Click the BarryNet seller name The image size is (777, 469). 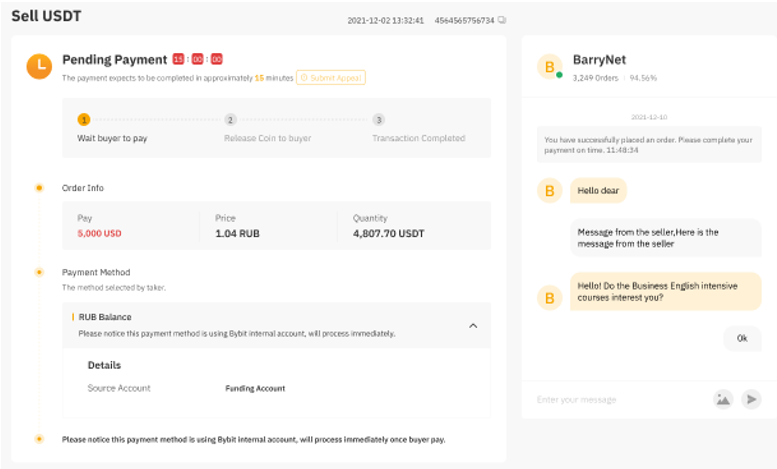tap(599, 60)
